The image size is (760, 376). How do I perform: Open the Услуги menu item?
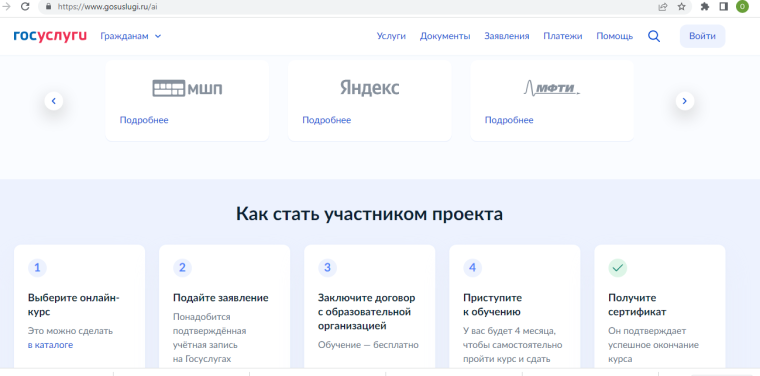pos(391,36)
